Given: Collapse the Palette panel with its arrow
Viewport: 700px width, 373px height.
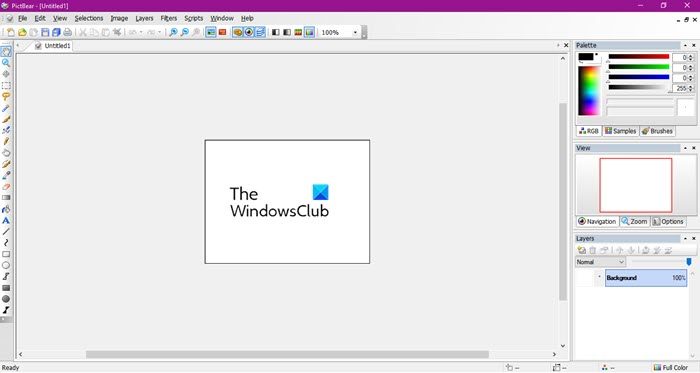Looking at the screenshot, I should point(685,46).
